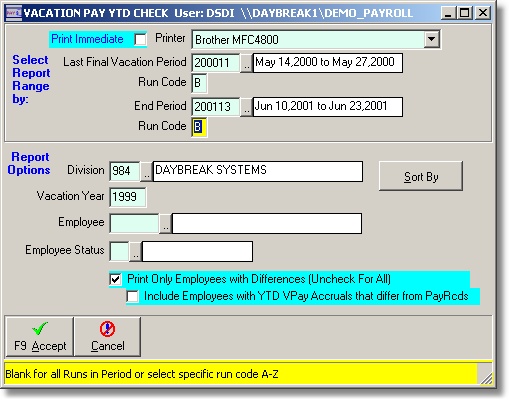Toggle the Print Immediate checkbox

[140, 39]
